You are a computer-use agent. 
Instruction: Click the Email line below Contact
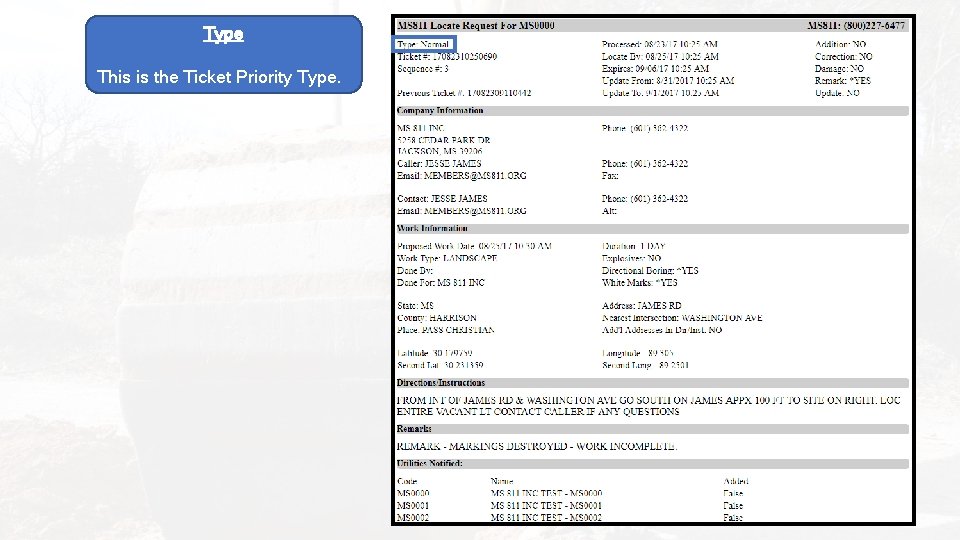point(461,211)
